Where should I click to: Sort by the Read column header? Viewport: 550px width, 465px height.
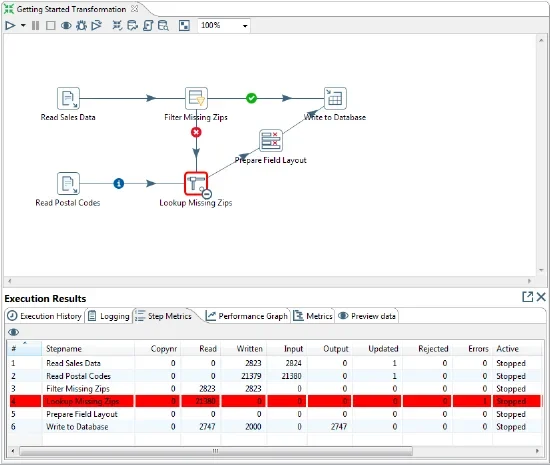[x=201, y=349]
